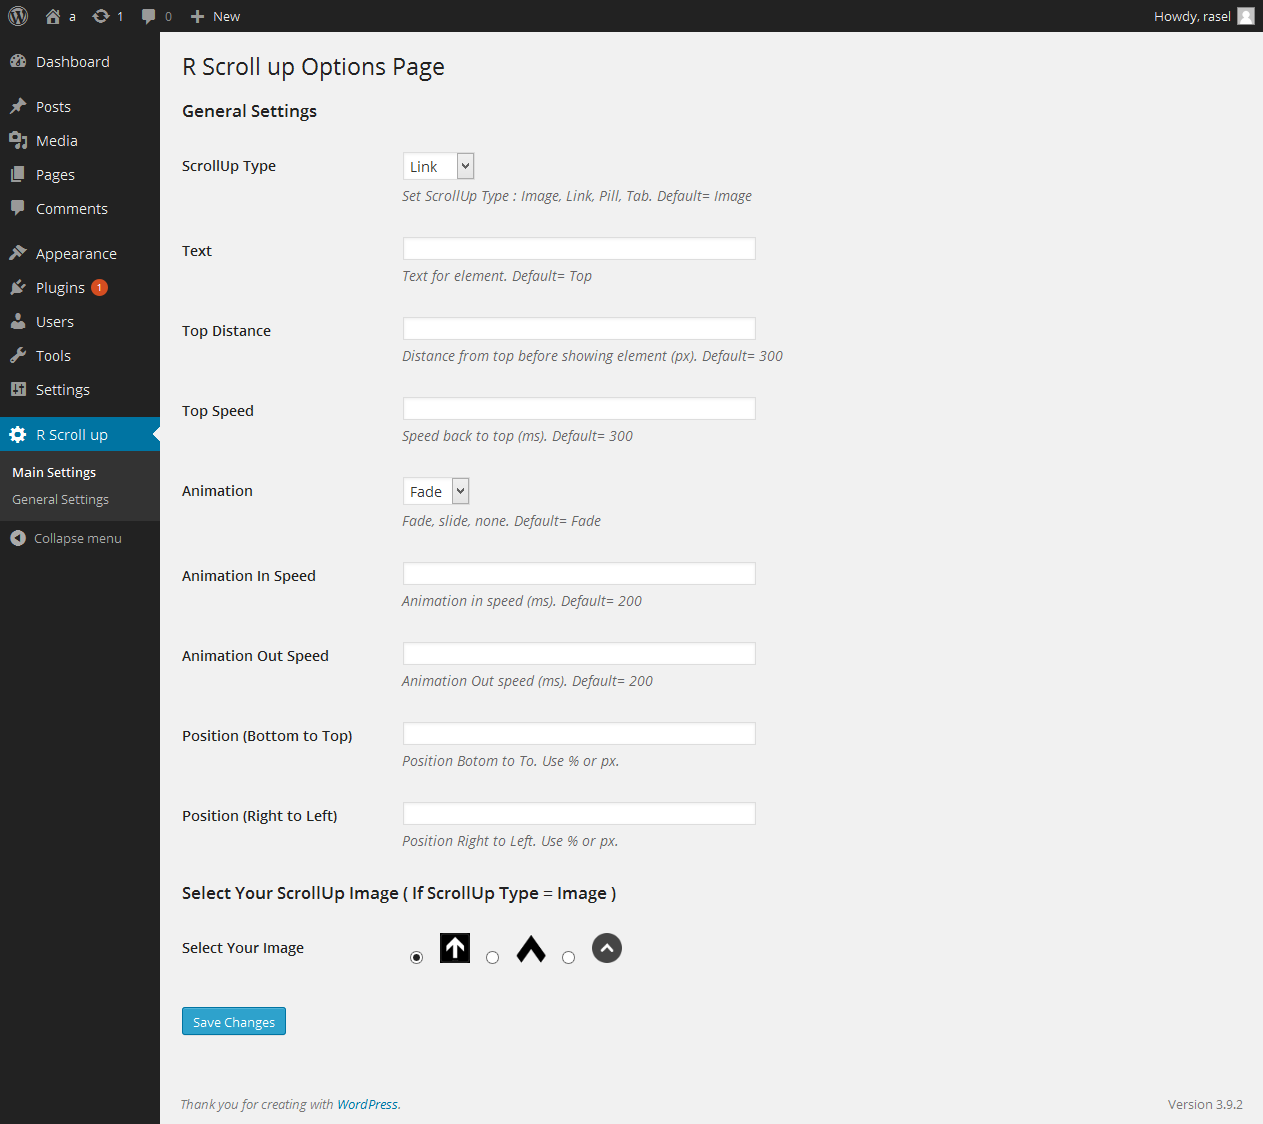Go to General Settings submenu
The height and width of the screenshot is (1124, 1263).
(60, 499)
